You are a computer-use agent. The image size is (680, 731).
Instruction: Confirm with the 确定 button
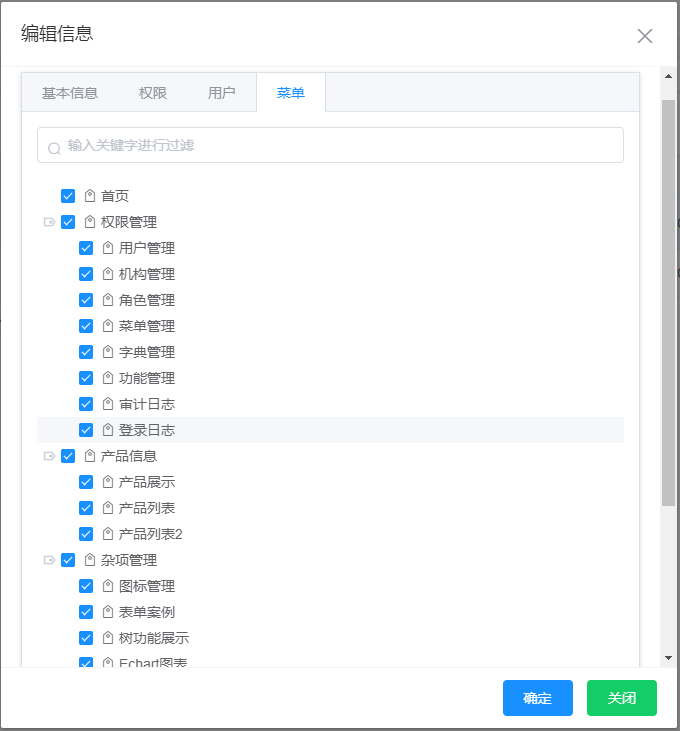click(537, 698)
